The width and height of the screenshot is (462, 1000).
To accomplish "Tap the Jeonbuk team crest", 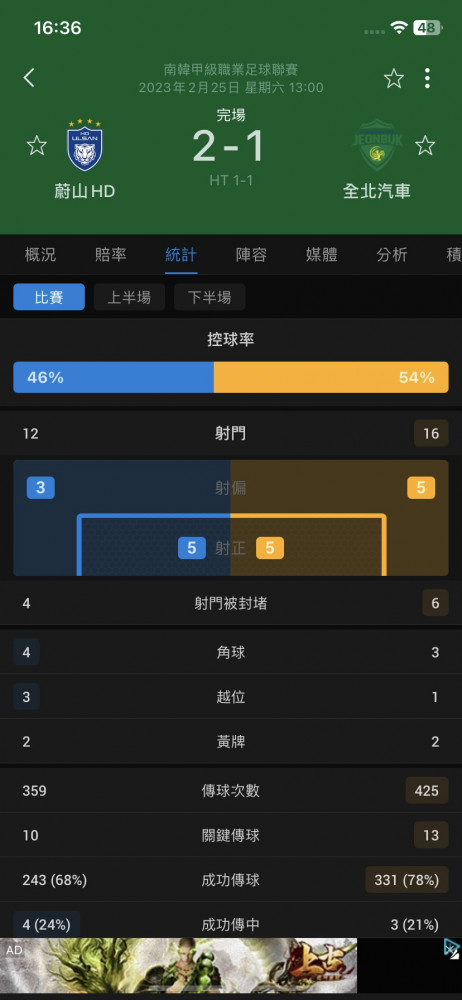I will 376,146.
